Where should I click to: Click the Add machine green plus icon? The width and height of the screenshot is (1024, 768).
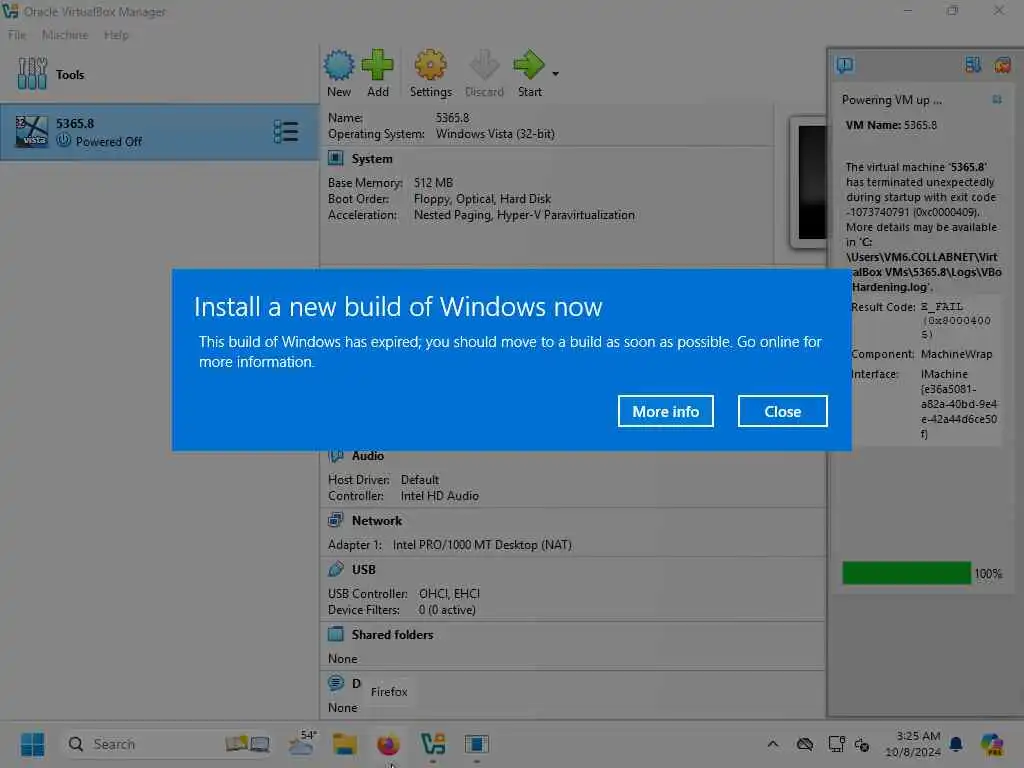377,65
